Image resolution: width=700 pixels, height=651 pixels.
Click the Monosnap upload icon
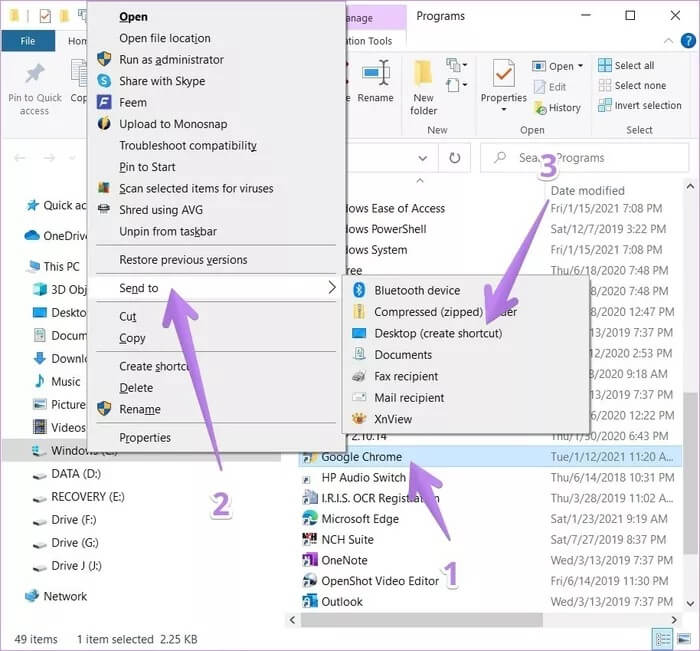point(104,124)
